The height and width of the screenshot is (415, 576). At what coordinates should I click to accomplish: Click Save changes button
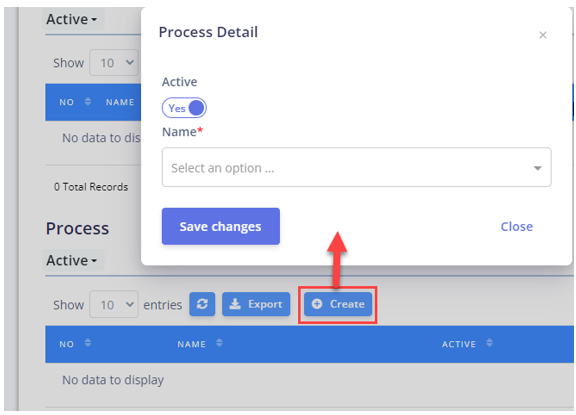(221, 226)
